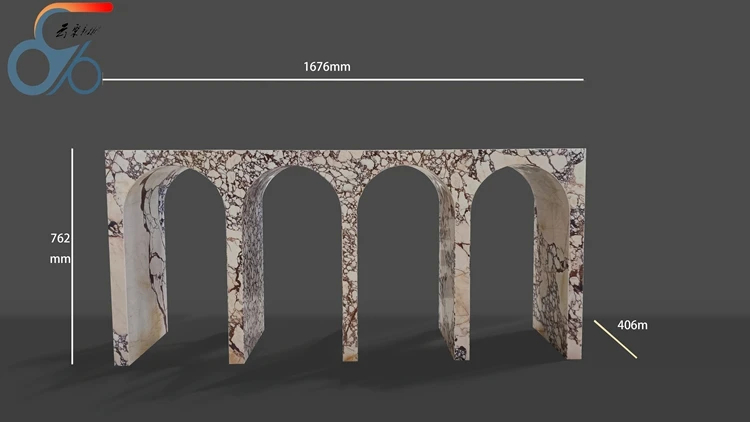Select the horizontal white width dimension line
This screenshot has height=422, width=750.
click(x=343, y=79)
